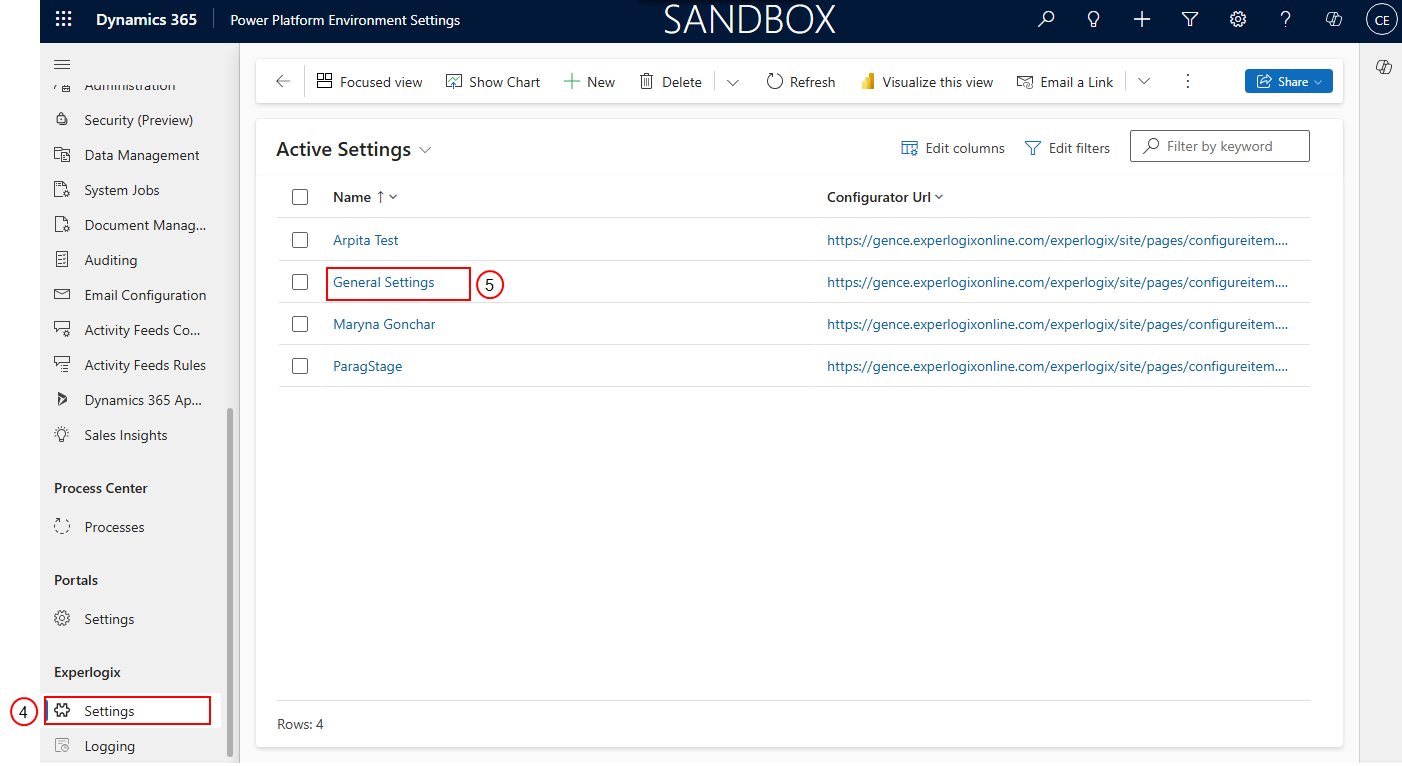Click the plus quick create icon
This screenshot has width=1402, height=766.
pos(1142,19)
